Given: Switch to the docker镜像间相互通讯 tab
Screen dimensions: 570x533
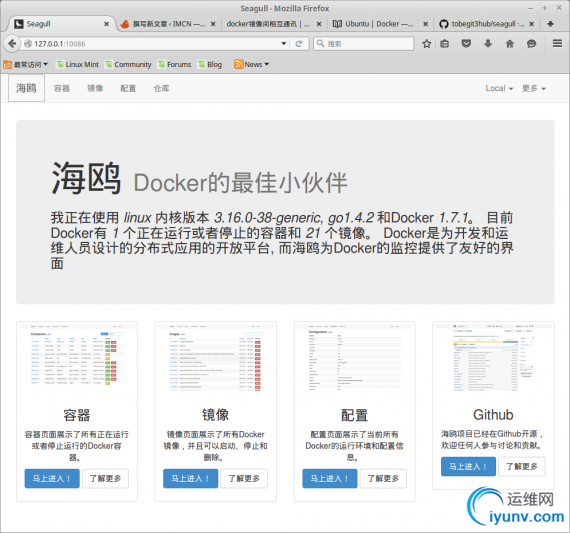Looking at the screenshot, I should pos(273,24).
